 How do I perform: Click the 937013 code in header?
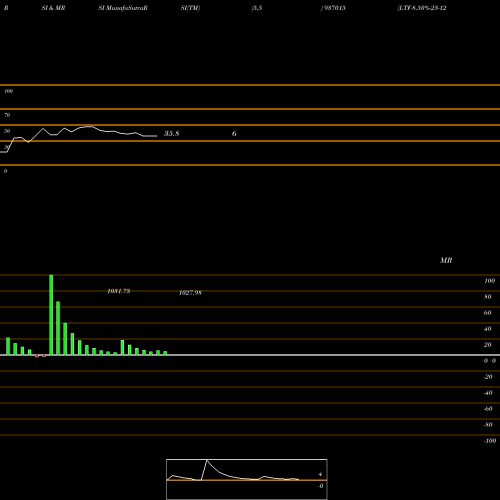click(x=335, y=8)
